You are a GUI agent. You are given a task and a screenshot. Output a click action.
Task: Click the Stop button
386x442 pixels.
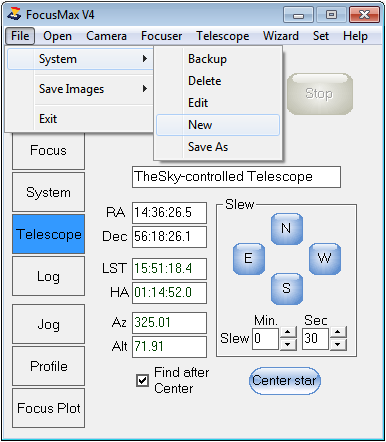point(319,94)
